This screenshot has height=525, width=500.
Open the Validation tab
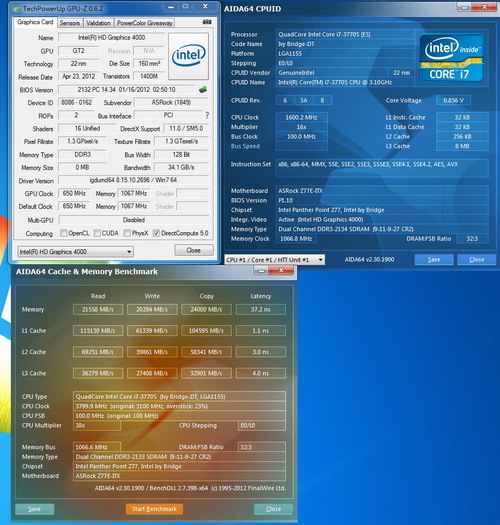[98, 23]
